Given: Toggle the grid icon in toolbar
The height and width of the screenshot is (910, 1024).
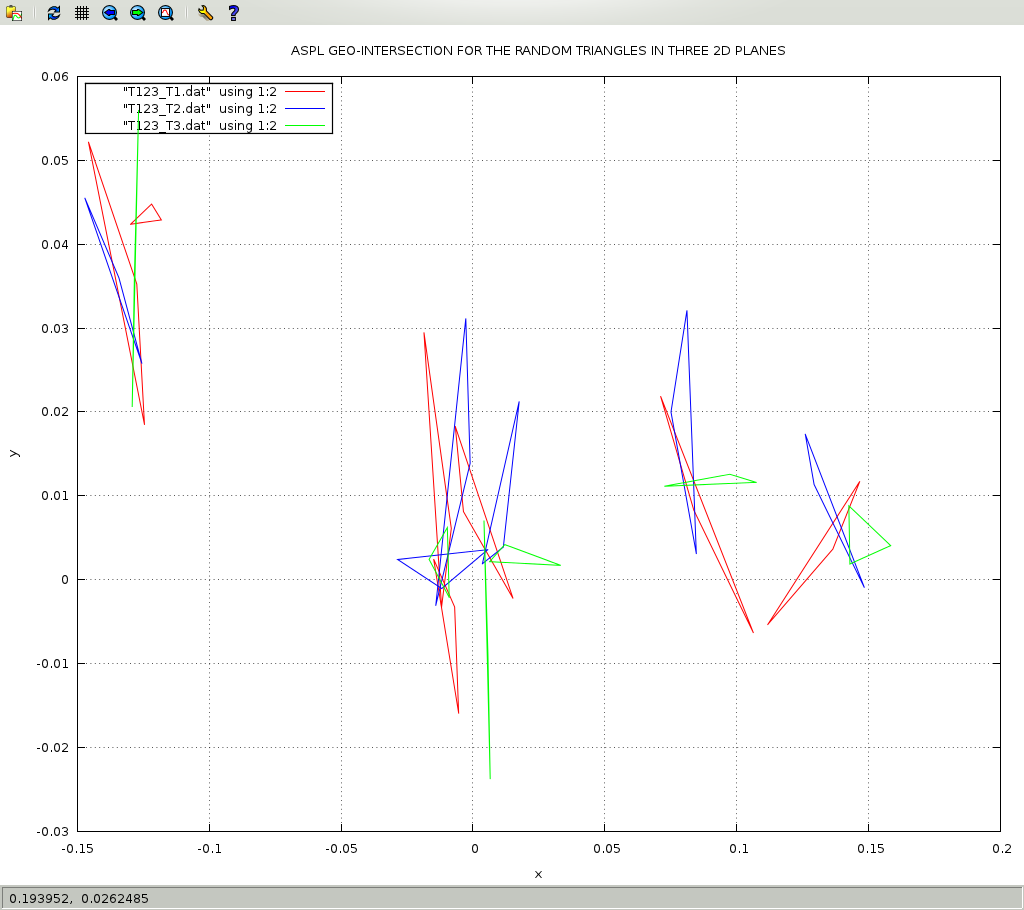Looking at the screenshot, I should click(x=82, y=13).
